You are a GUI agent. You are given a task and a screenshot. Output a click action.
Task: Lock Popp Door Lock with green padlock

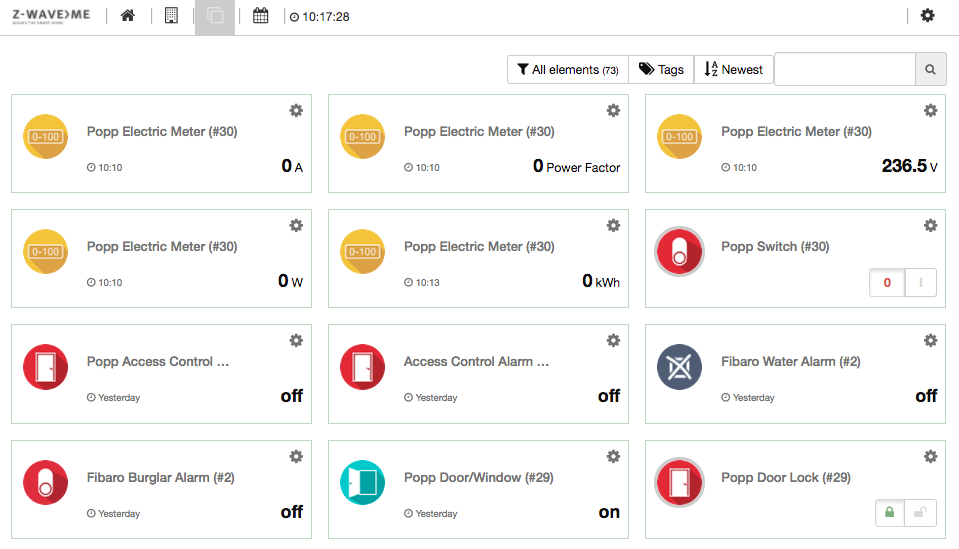(x=890, y=513)
